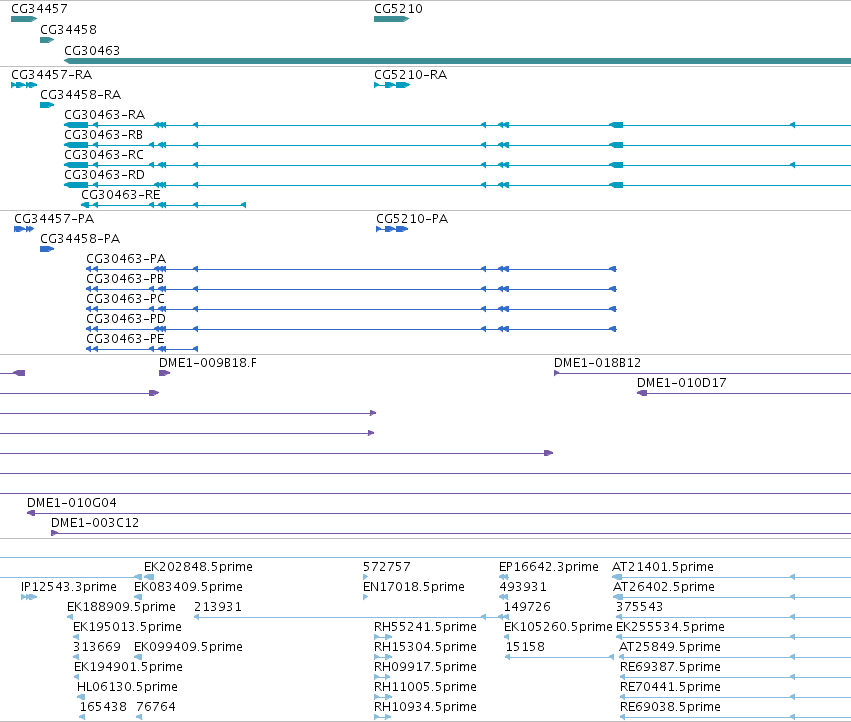This screenshot has width=851, height=722.
Task: Click EST EK083409.5prime label
Action: [x=188, y=587]
